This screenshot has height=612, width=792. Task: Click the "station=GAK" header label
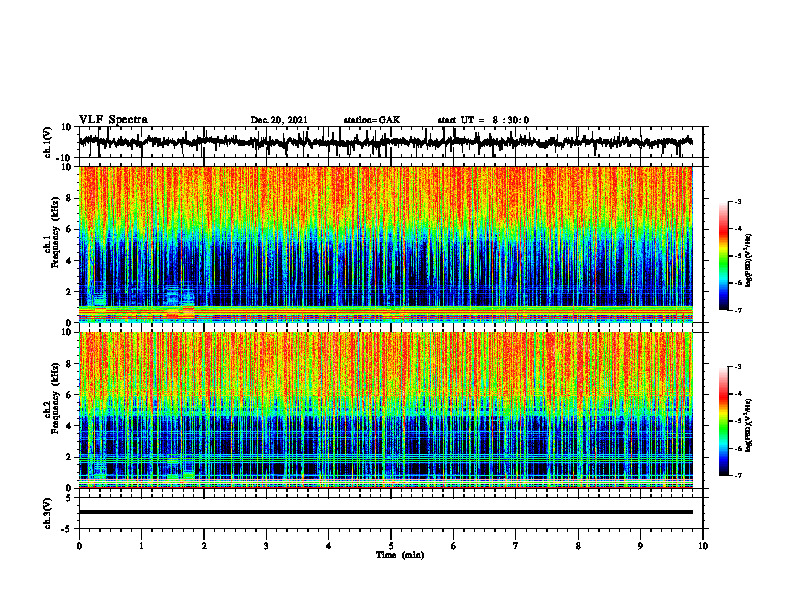point(371,120)
